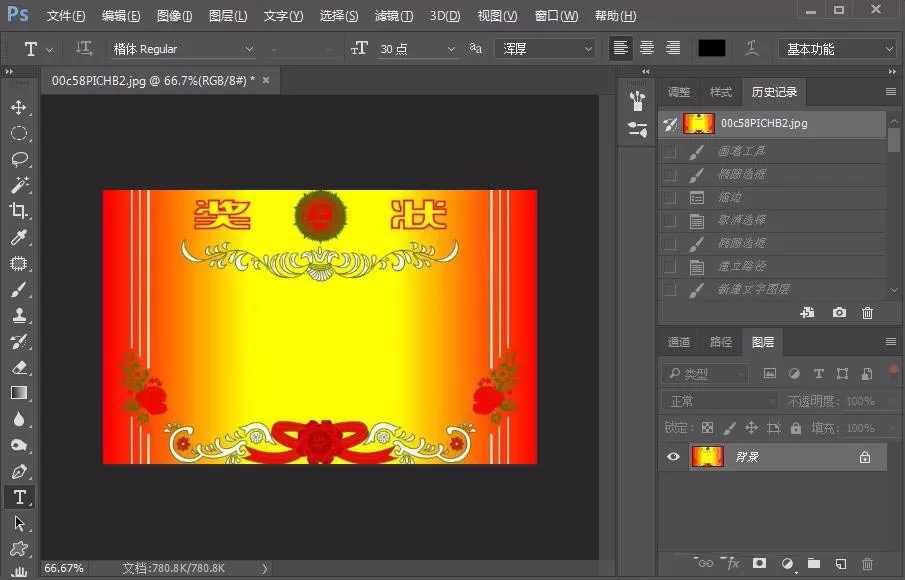Screen dimensions: 905x580
Task: Select the Lasso tool
Action: point(18,159)
